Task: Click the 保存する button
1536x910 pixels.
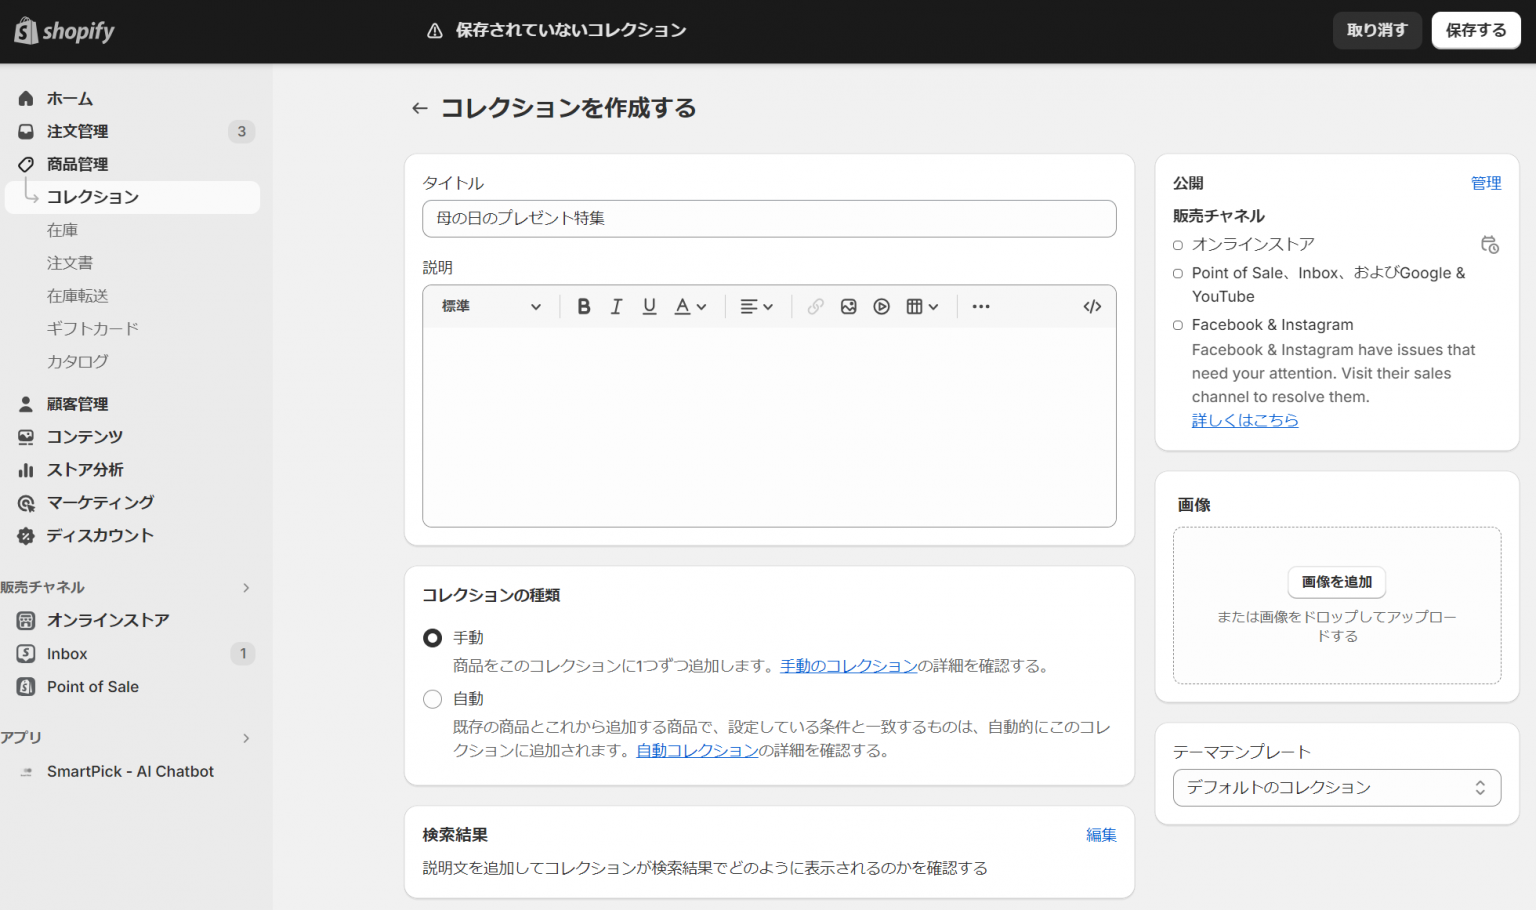Action: [x=1475, y=30]
